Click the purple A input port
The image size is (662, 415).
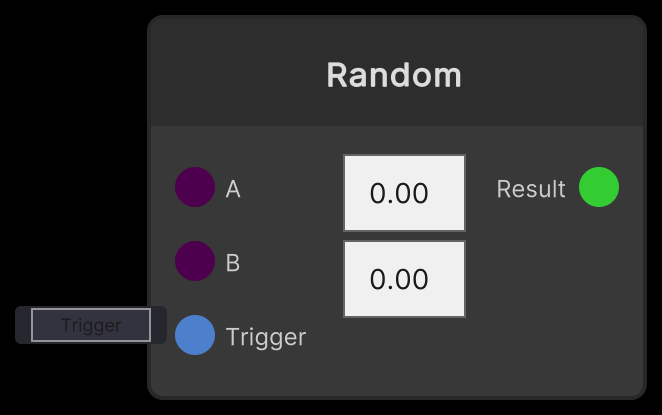195,188
